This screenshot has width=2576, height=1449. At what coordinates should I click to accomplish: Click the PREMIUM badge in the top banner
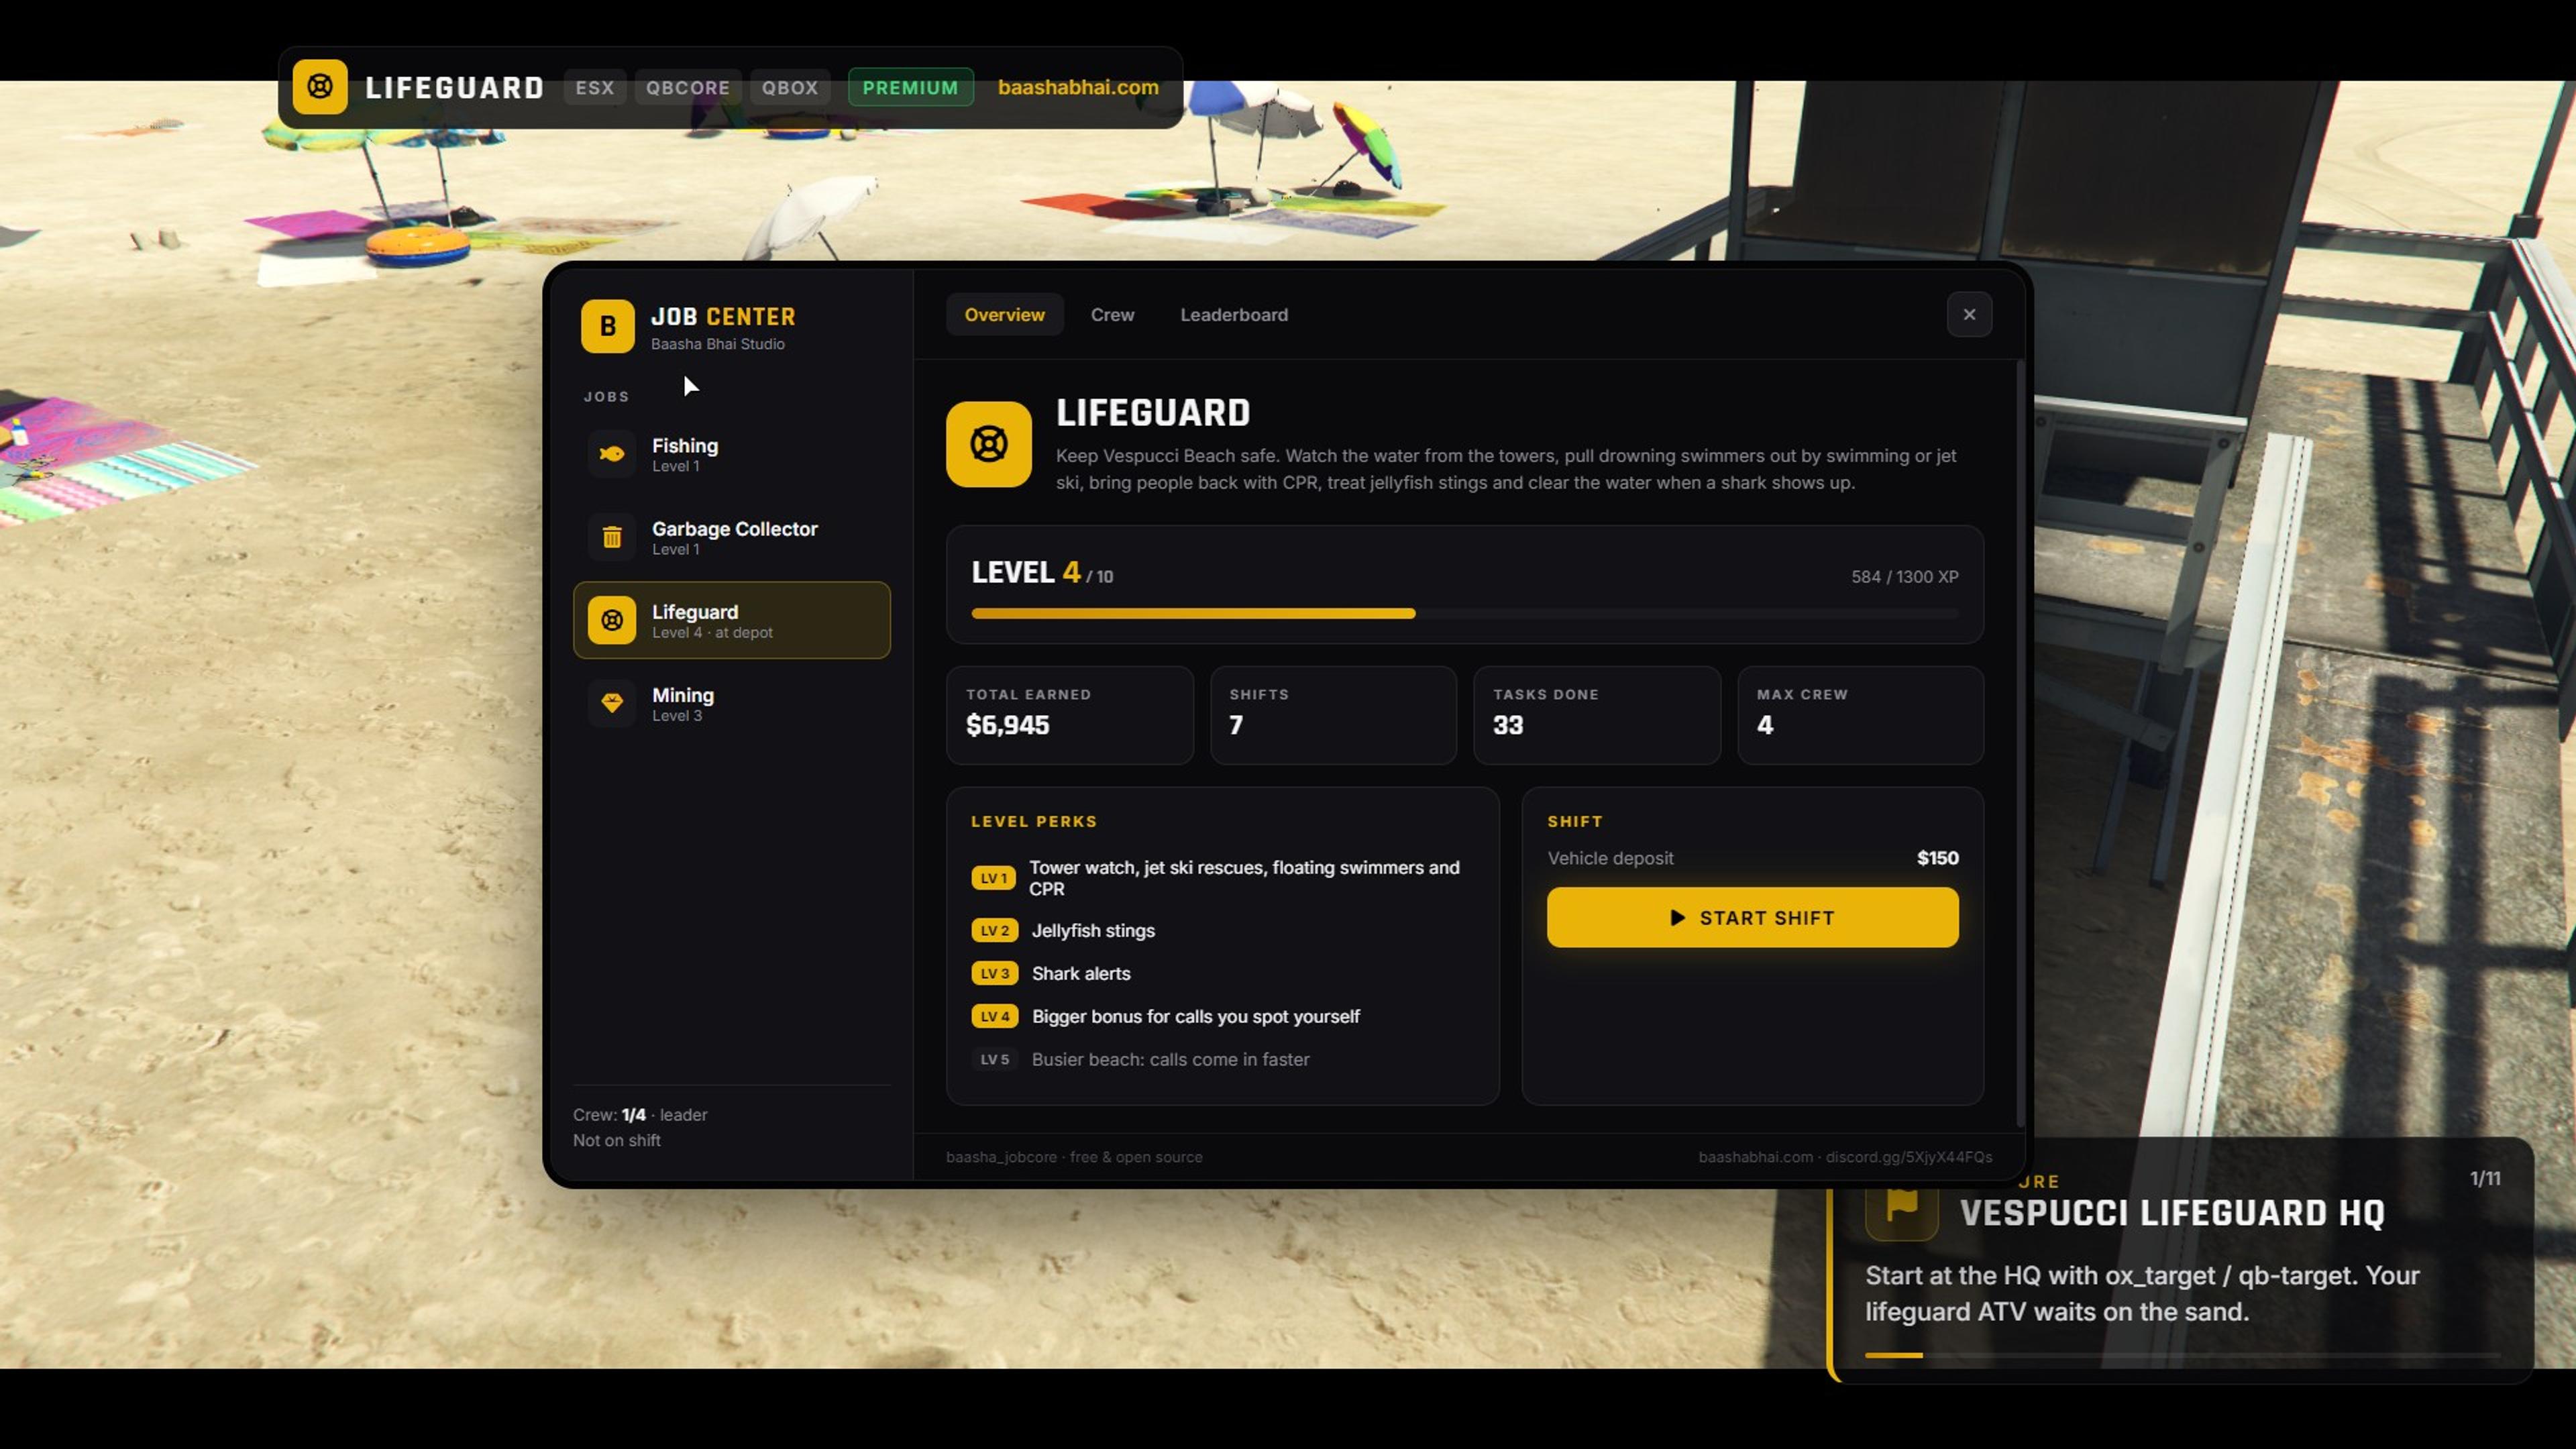(x=910, y=87)
